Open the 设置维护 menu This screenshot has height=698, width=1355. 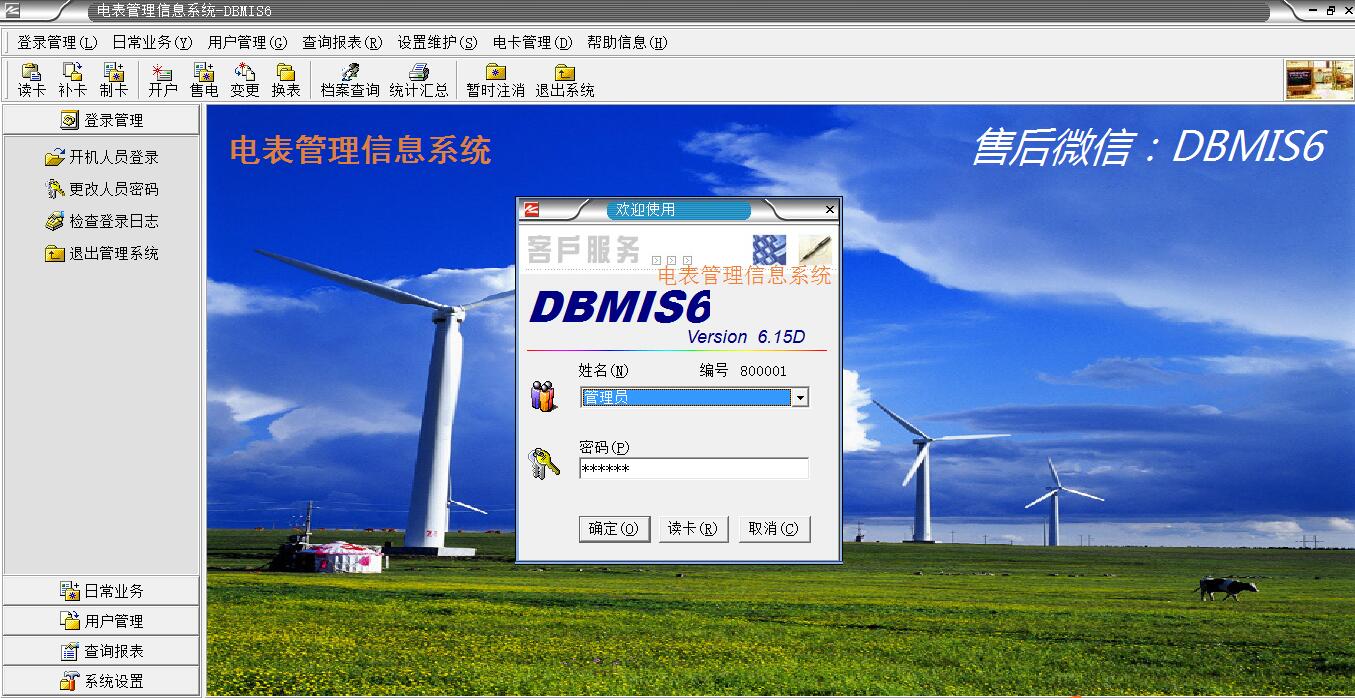(437, 43)
